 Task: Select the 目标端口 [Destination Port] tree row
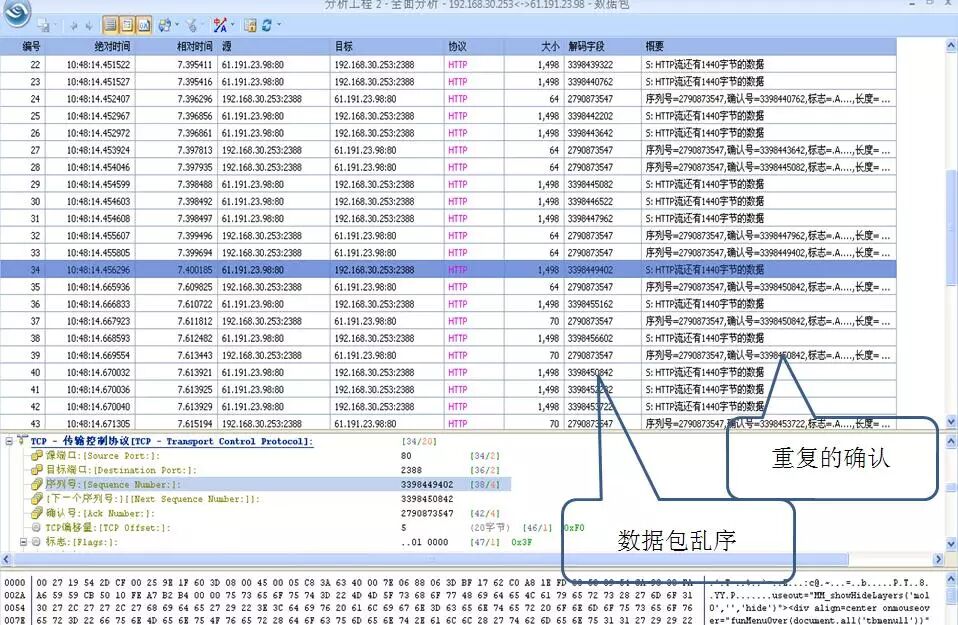(x=121, y=470)
